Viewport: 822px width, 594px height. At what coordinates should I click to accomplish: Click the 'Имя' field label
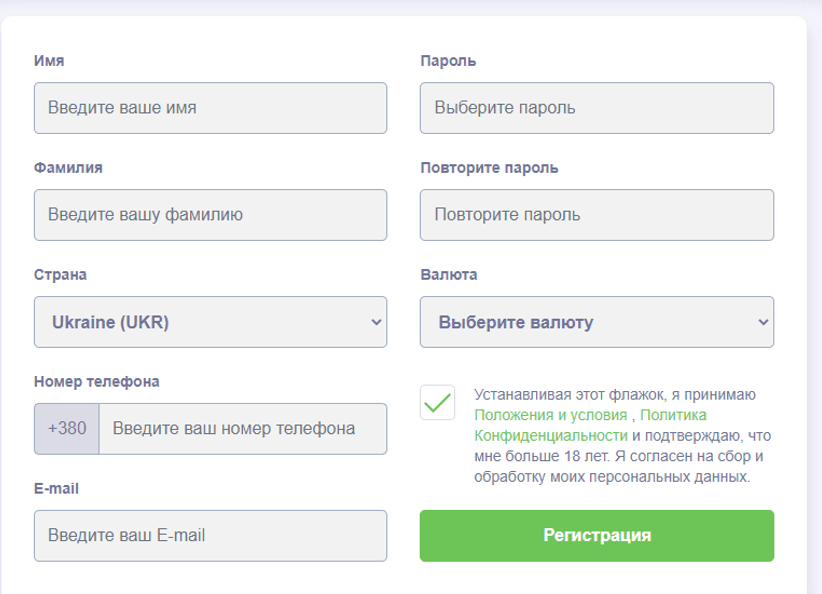[49, 60]
